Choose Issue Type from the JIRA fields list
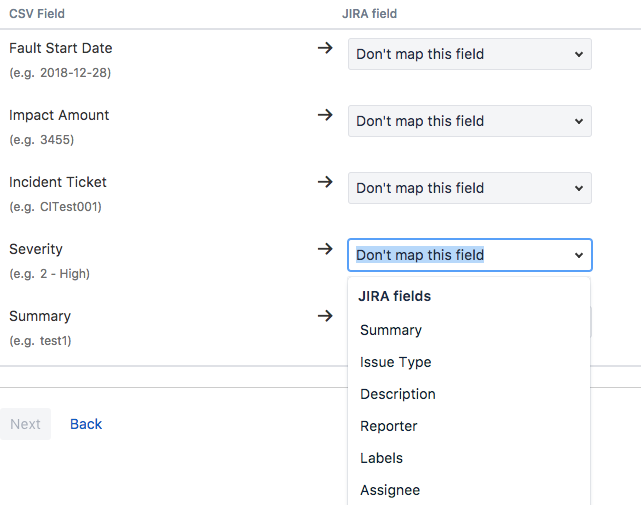Image resolution: width=641 pixels, height=505 pixels. 468,362
